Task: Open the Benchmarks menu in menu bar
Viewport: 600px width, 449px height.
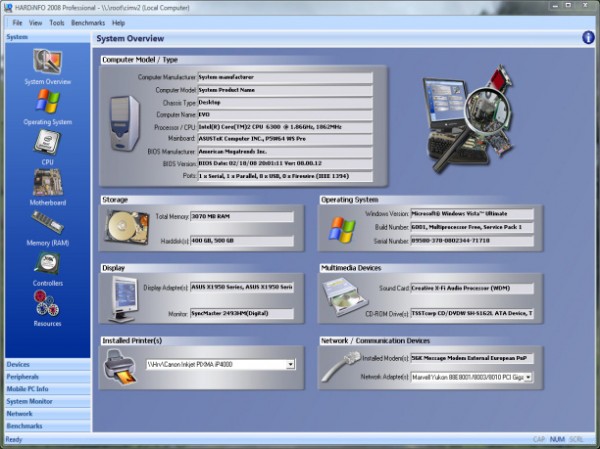Action: [88, 22]
